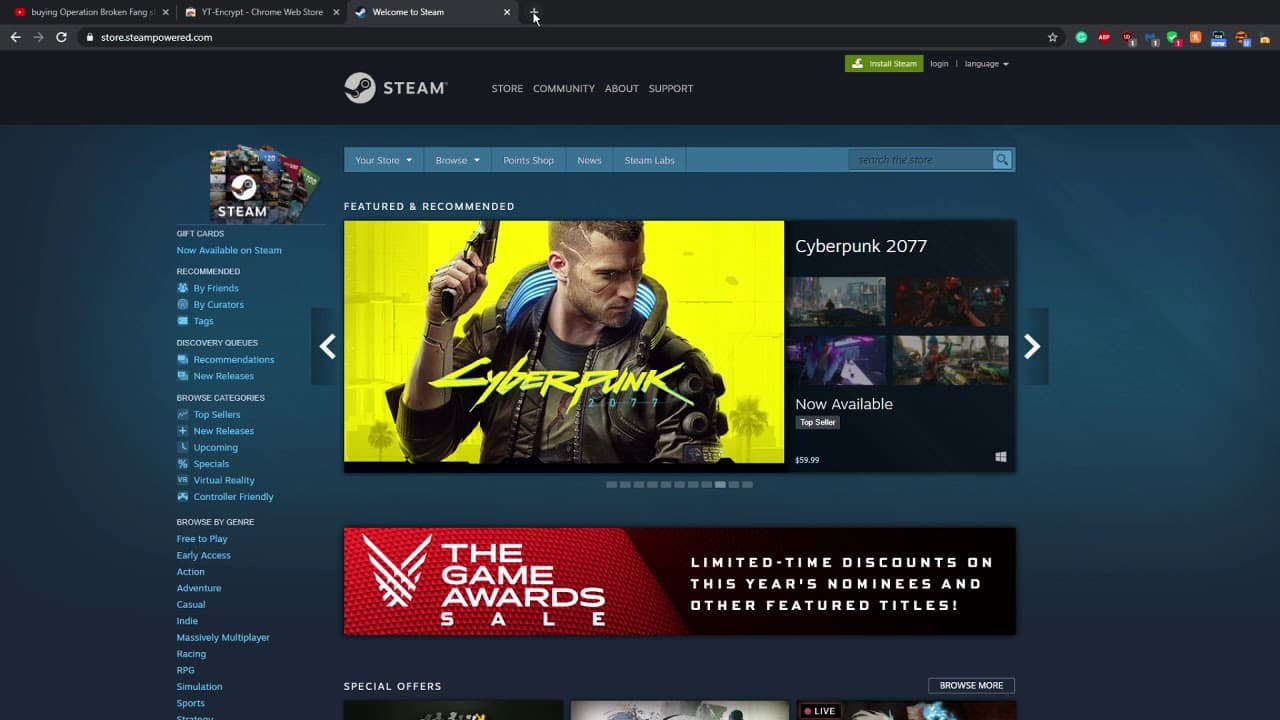The height and width of the screenshot is (720, 1280).
Task: Go back in browser history
Action: [x=15, y=37]
